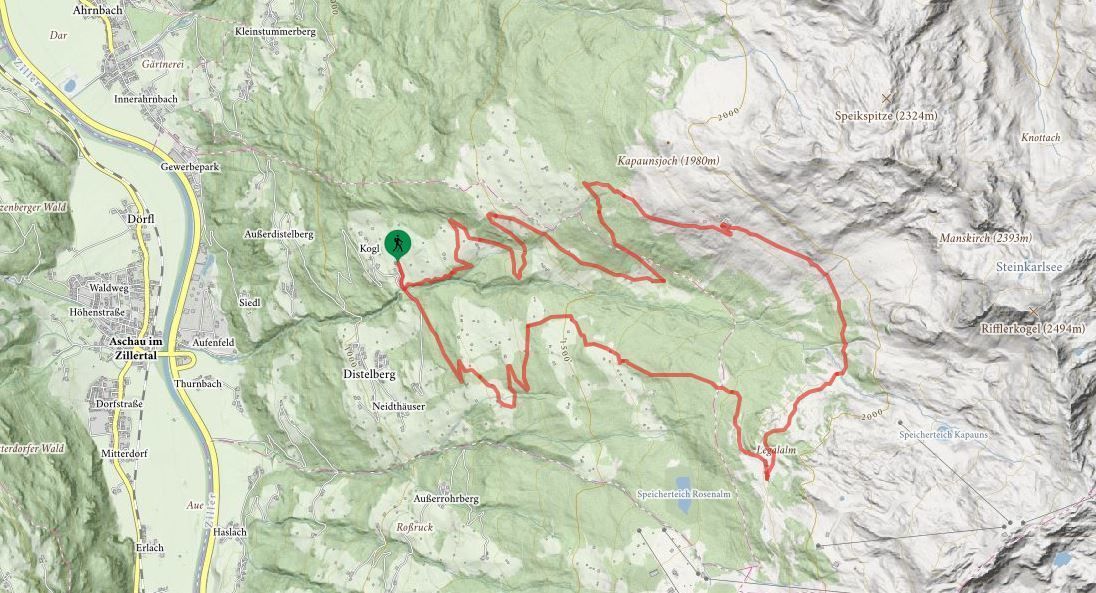Click the Legalalm label on the route

point(776,451)
